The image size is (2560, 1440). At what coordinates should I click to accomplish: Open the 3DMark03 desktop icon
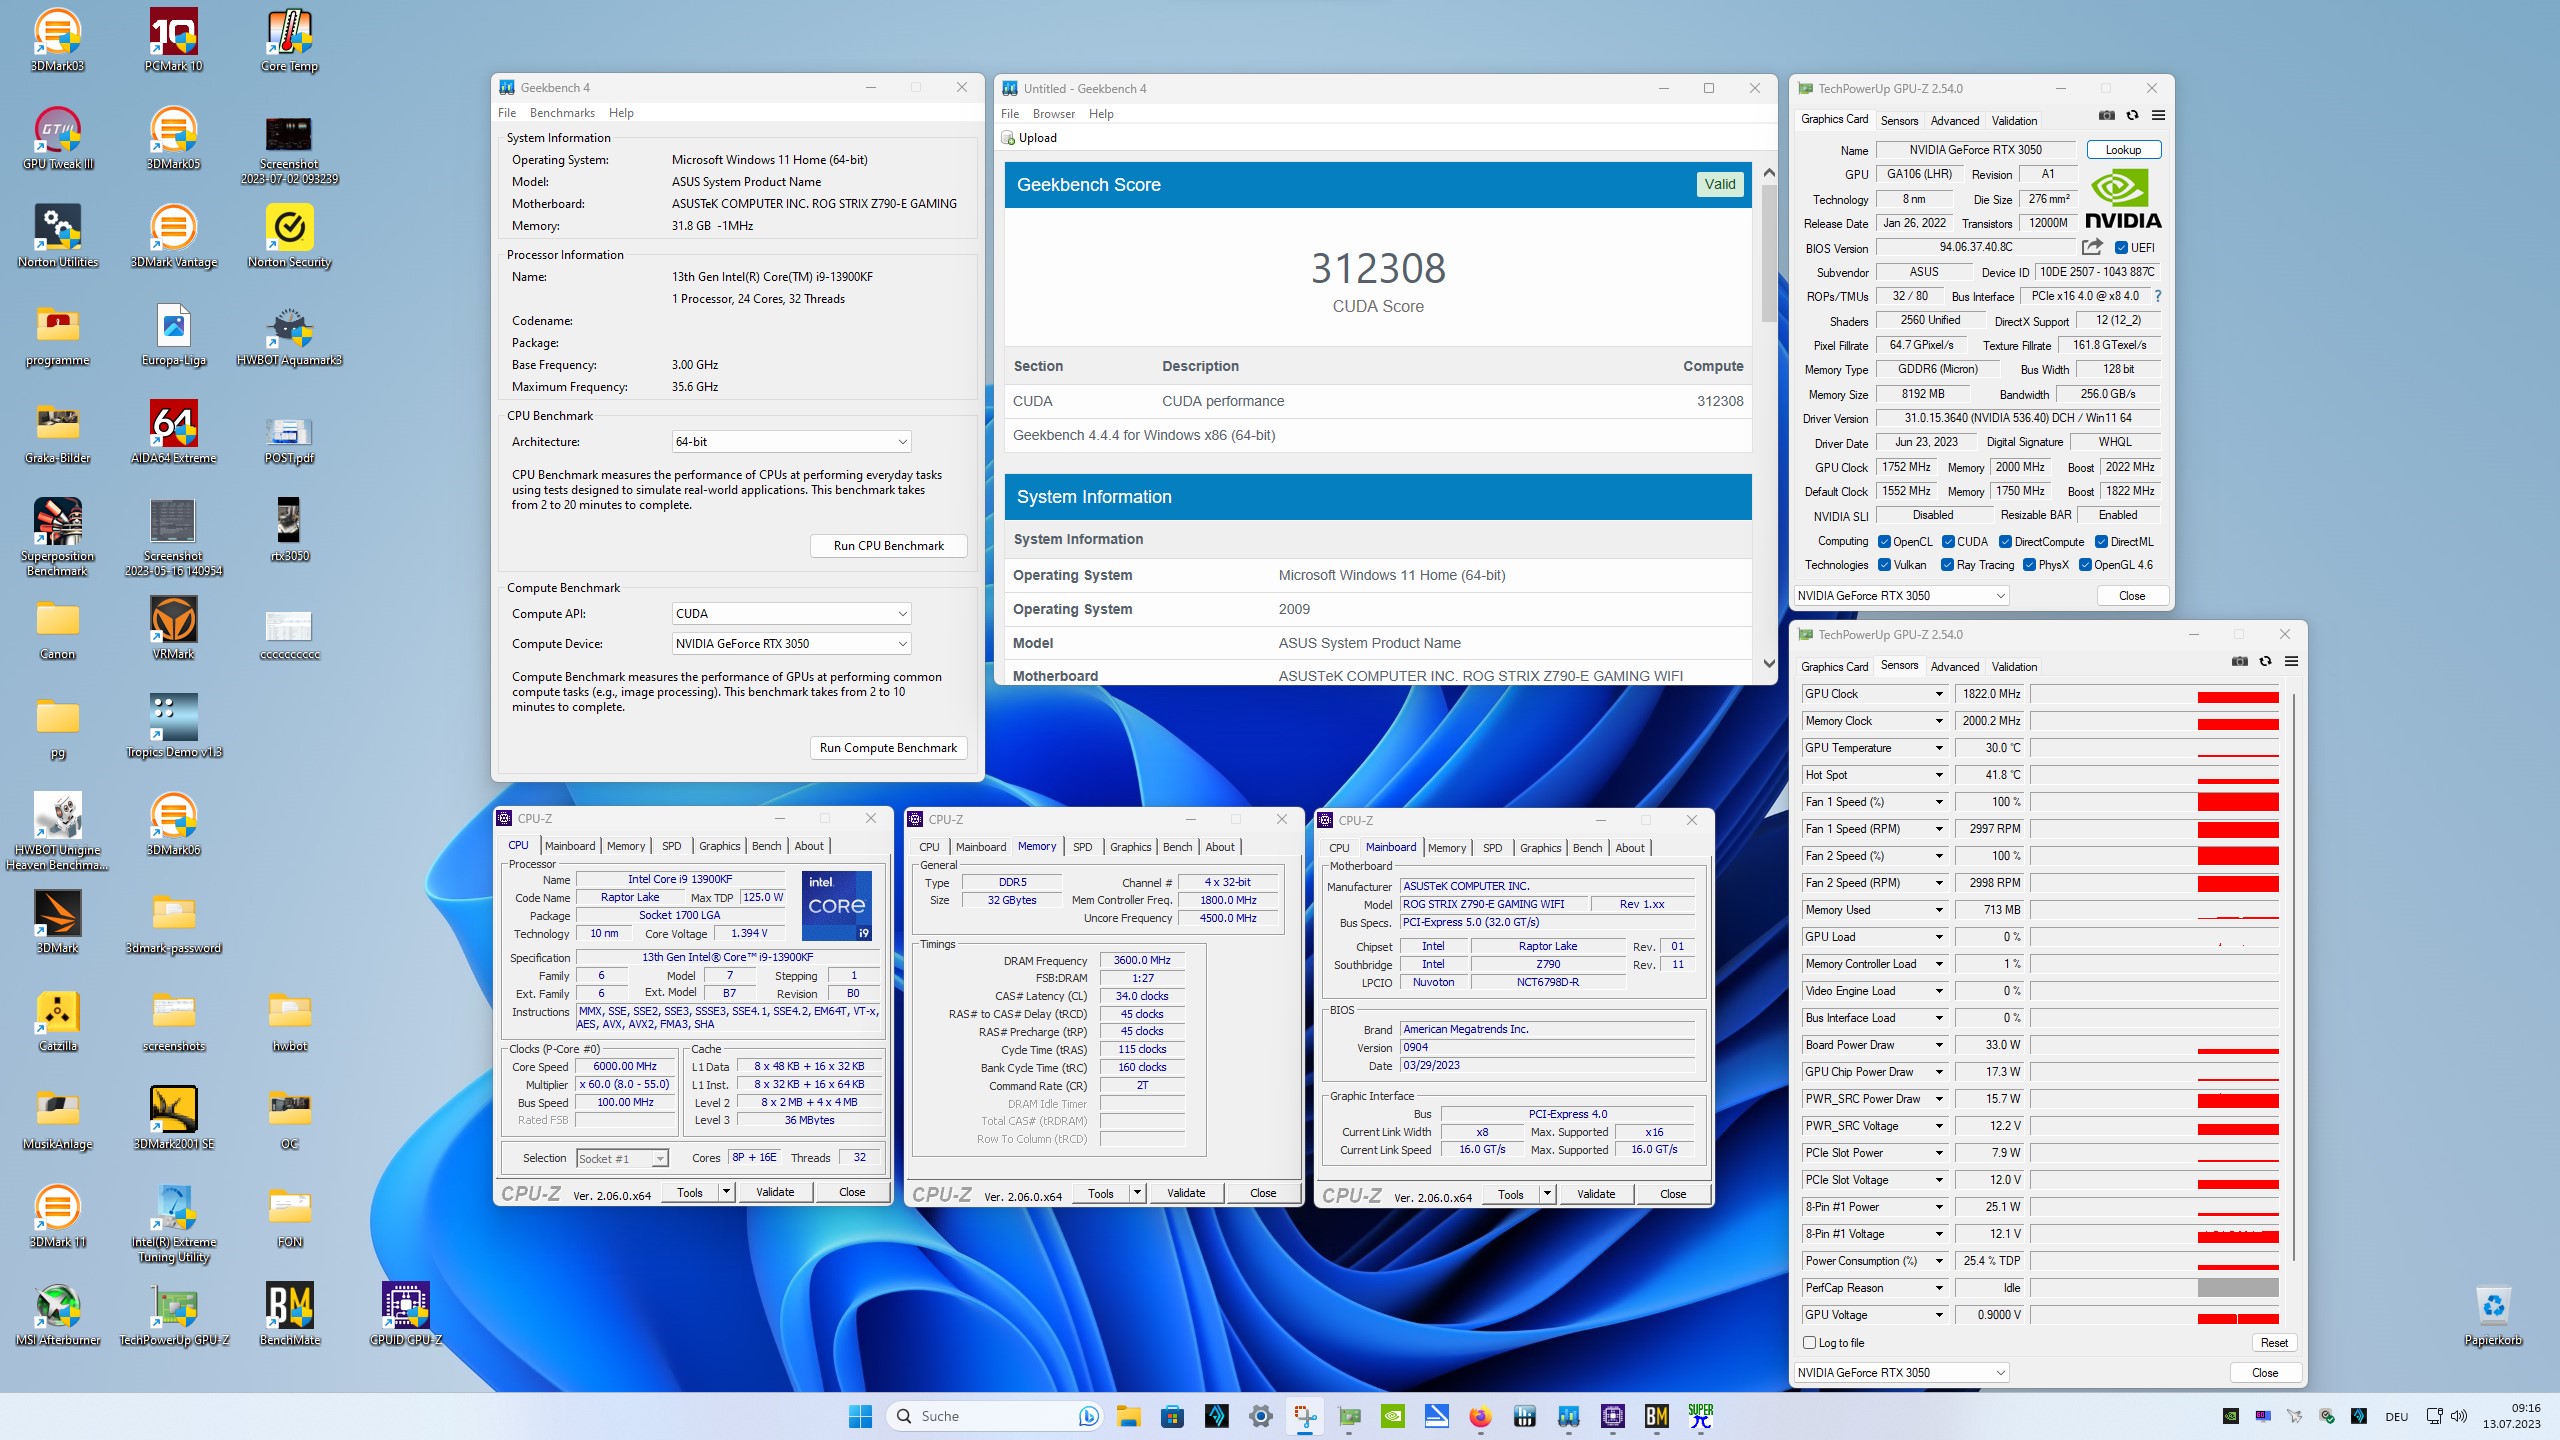pos(57,40)
